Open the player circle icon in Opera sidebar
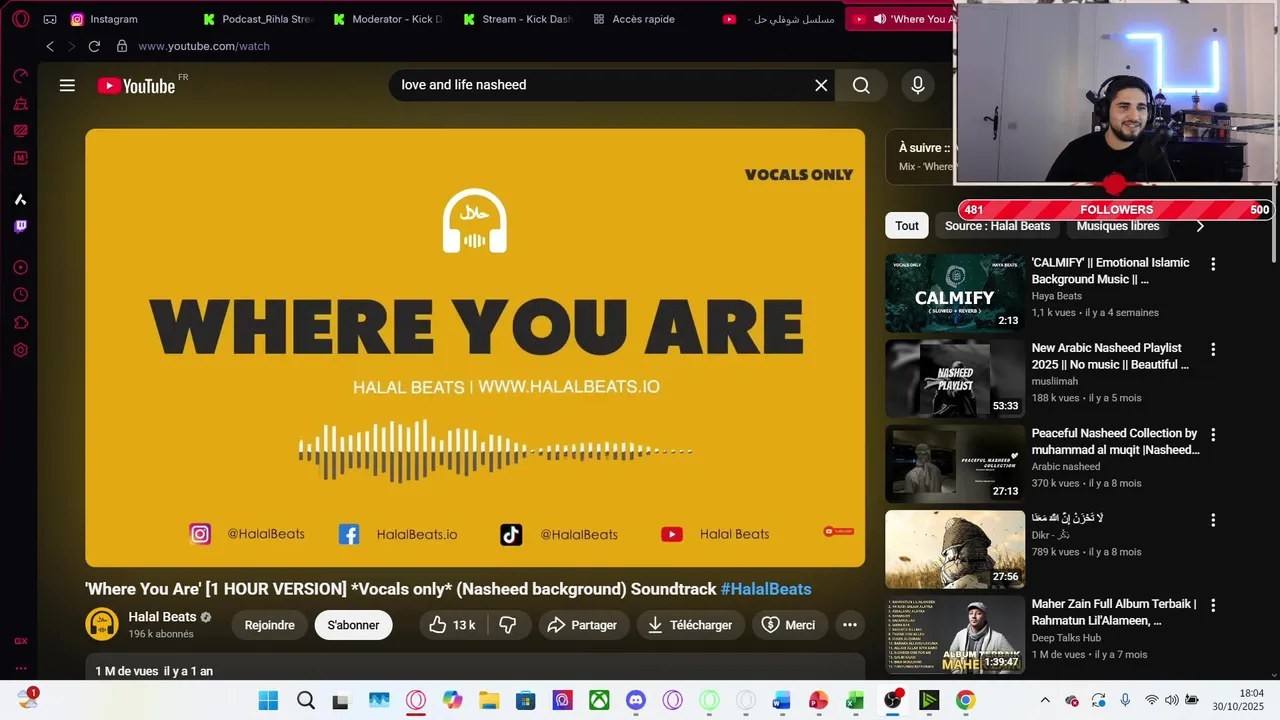The image size is (1280, 720). tap(20, 267)
